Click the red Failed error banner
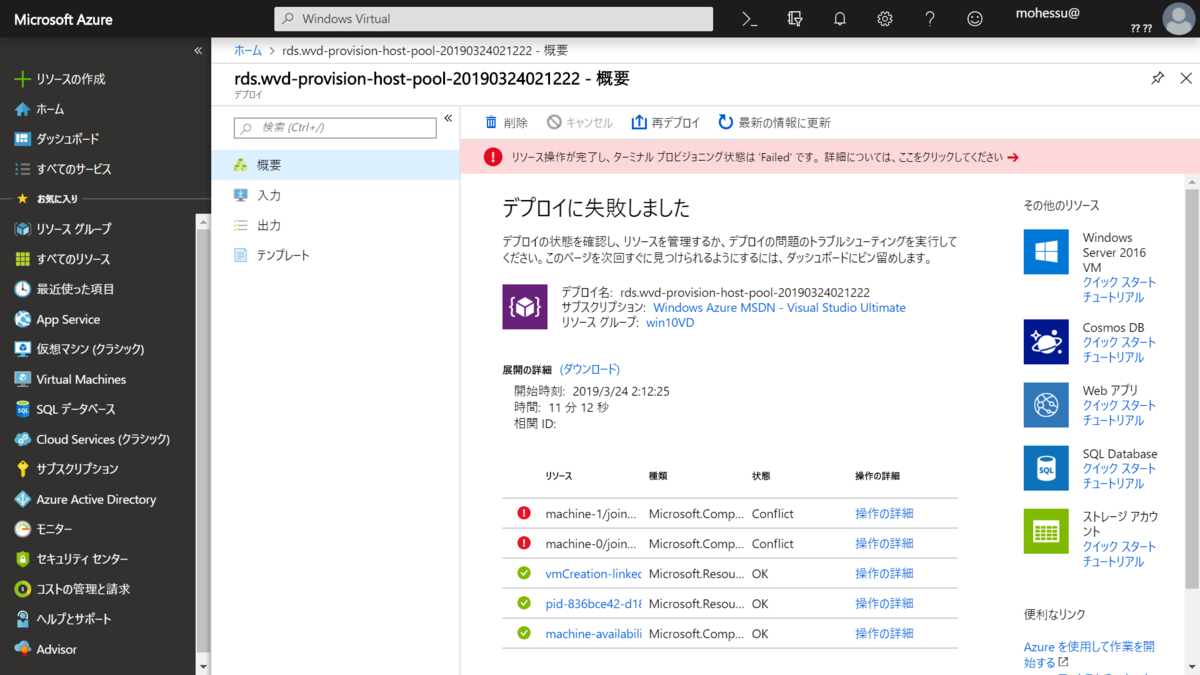1200x675 pixels. pos(830,157)
